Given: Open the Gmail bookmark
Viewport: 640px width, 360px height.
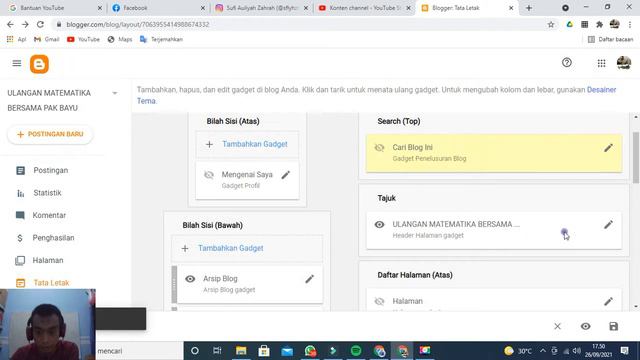Looking at the screenshot, I should [47, 39].
